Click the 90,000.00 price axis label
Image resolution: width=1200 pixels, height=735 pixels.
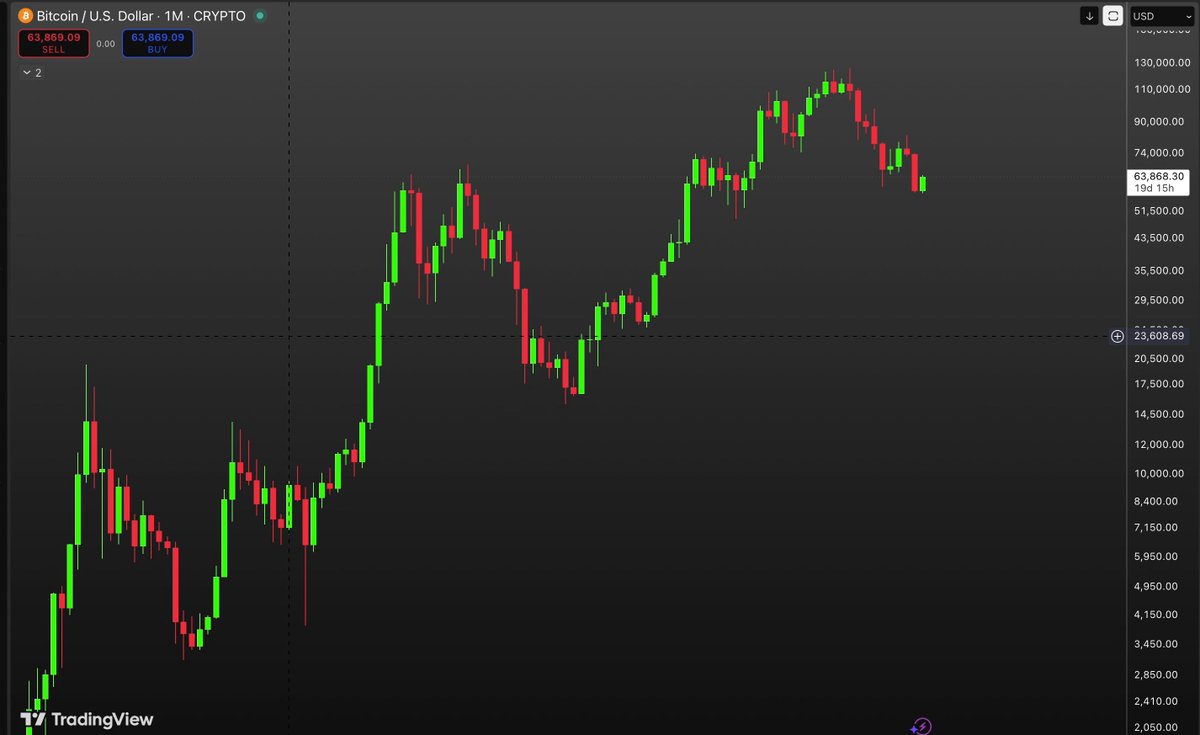[1159, 122]
